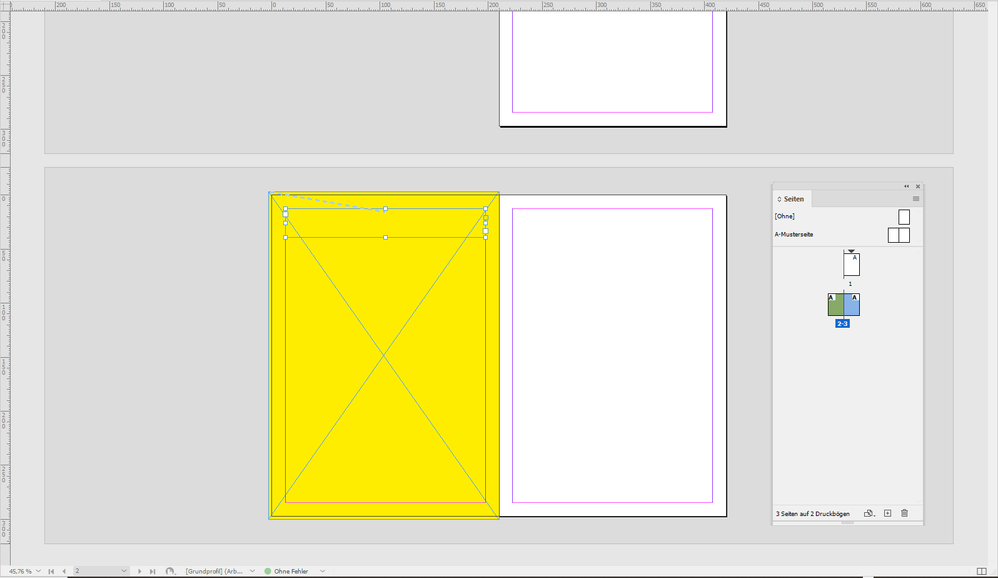Click the text frame's bottom-center handle
This screenshot has width=998, height=578.
pyautogui.click(x=385, y=237)
